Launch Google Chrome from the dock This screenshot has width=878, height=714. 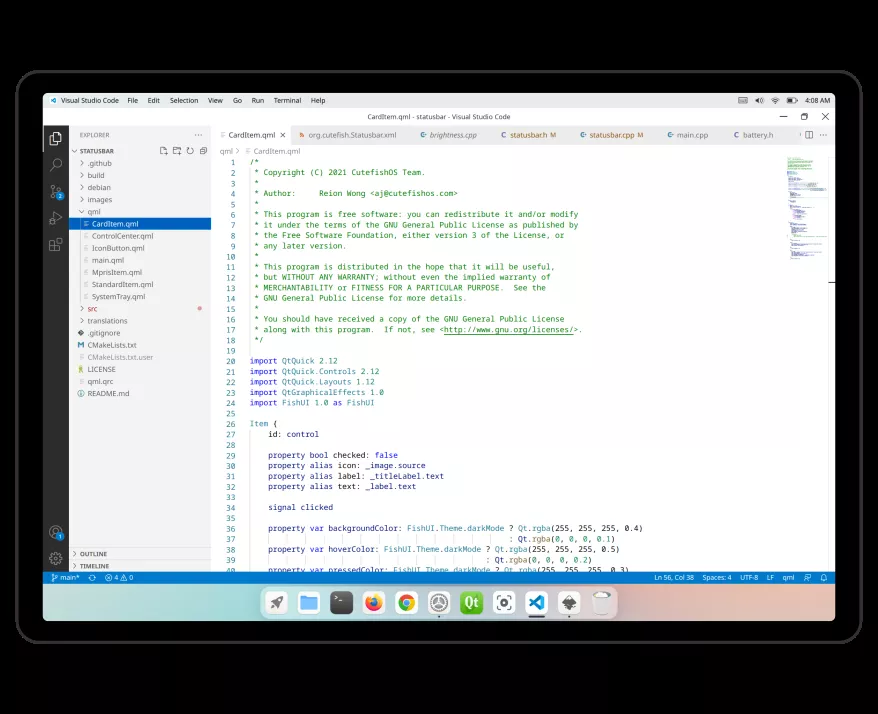[407, 603]
